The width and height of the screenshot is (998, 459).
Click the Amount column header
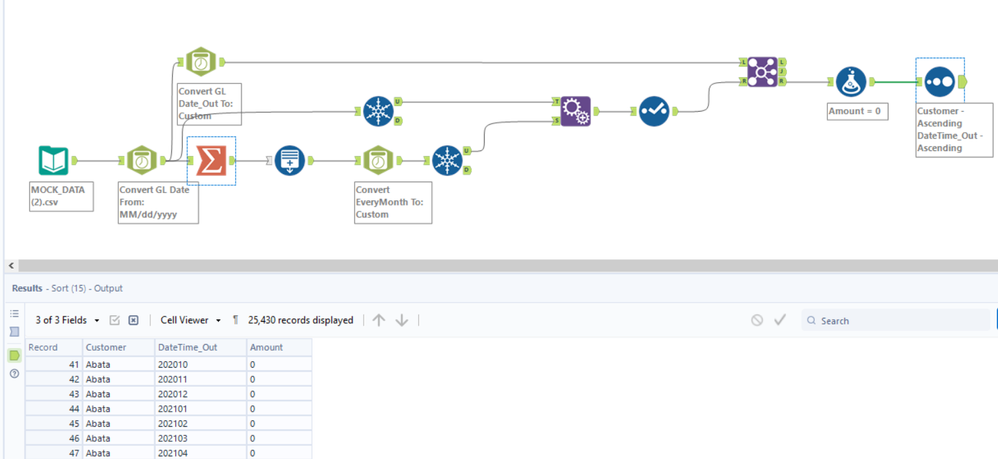(279, 348)
